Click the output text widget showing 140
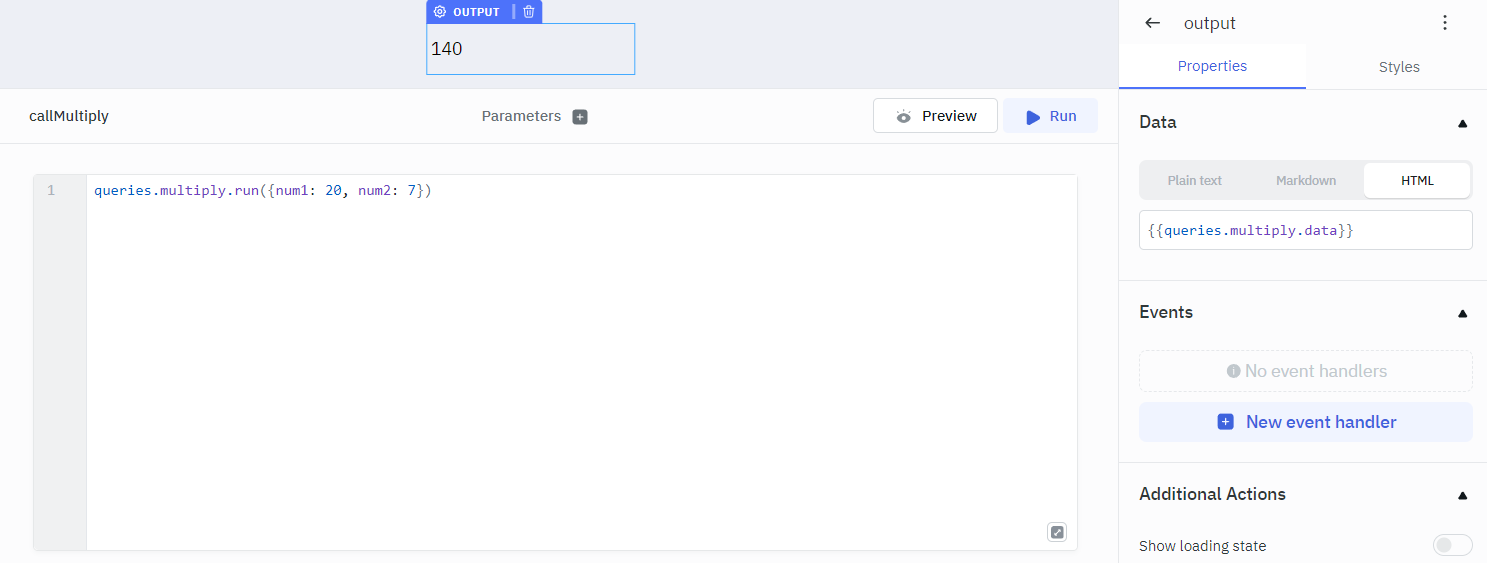This screenshot has width=1487, height=563. (x=530, y=49)
